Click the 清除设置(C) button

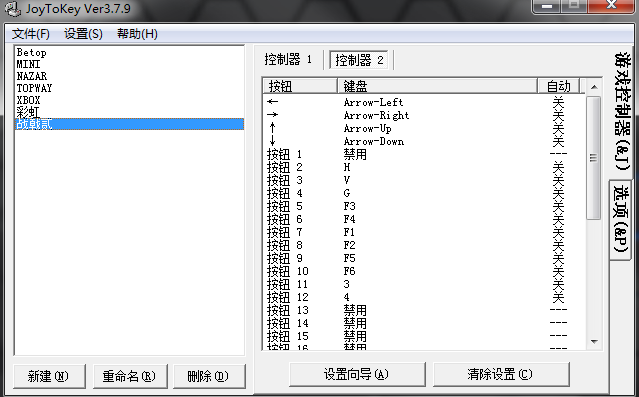point(500,374)
